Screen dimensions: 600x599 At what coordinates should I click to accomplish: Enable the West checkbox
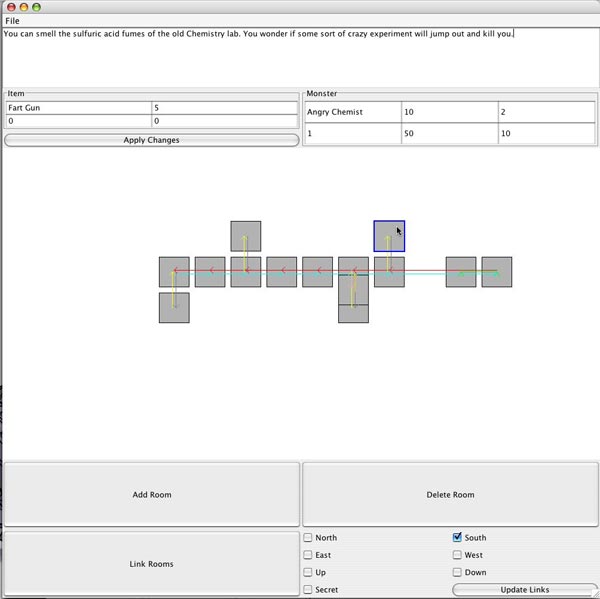tap(457, 555)
